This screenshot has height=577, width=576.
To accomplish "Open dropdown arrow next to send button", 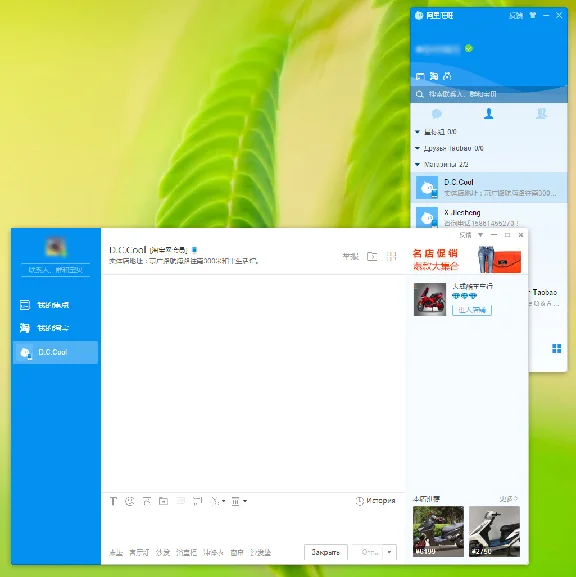I will pos(389,552).
